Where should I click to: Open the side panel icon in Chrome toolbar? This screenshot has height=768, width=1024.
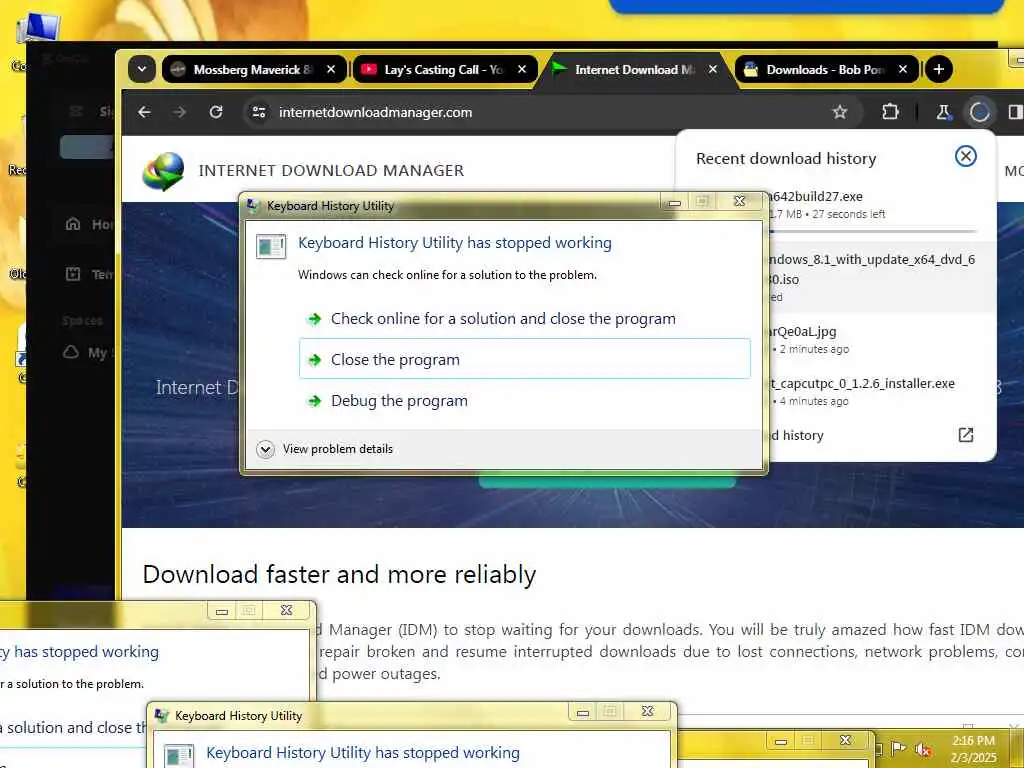point(1015,112)
